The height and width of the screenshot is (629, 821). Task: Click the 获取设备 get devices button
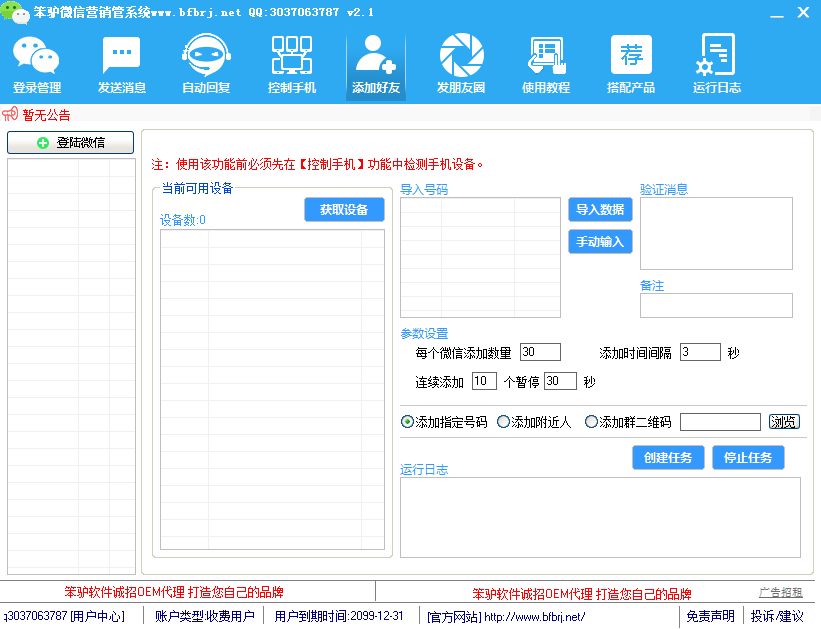point(344,209)
